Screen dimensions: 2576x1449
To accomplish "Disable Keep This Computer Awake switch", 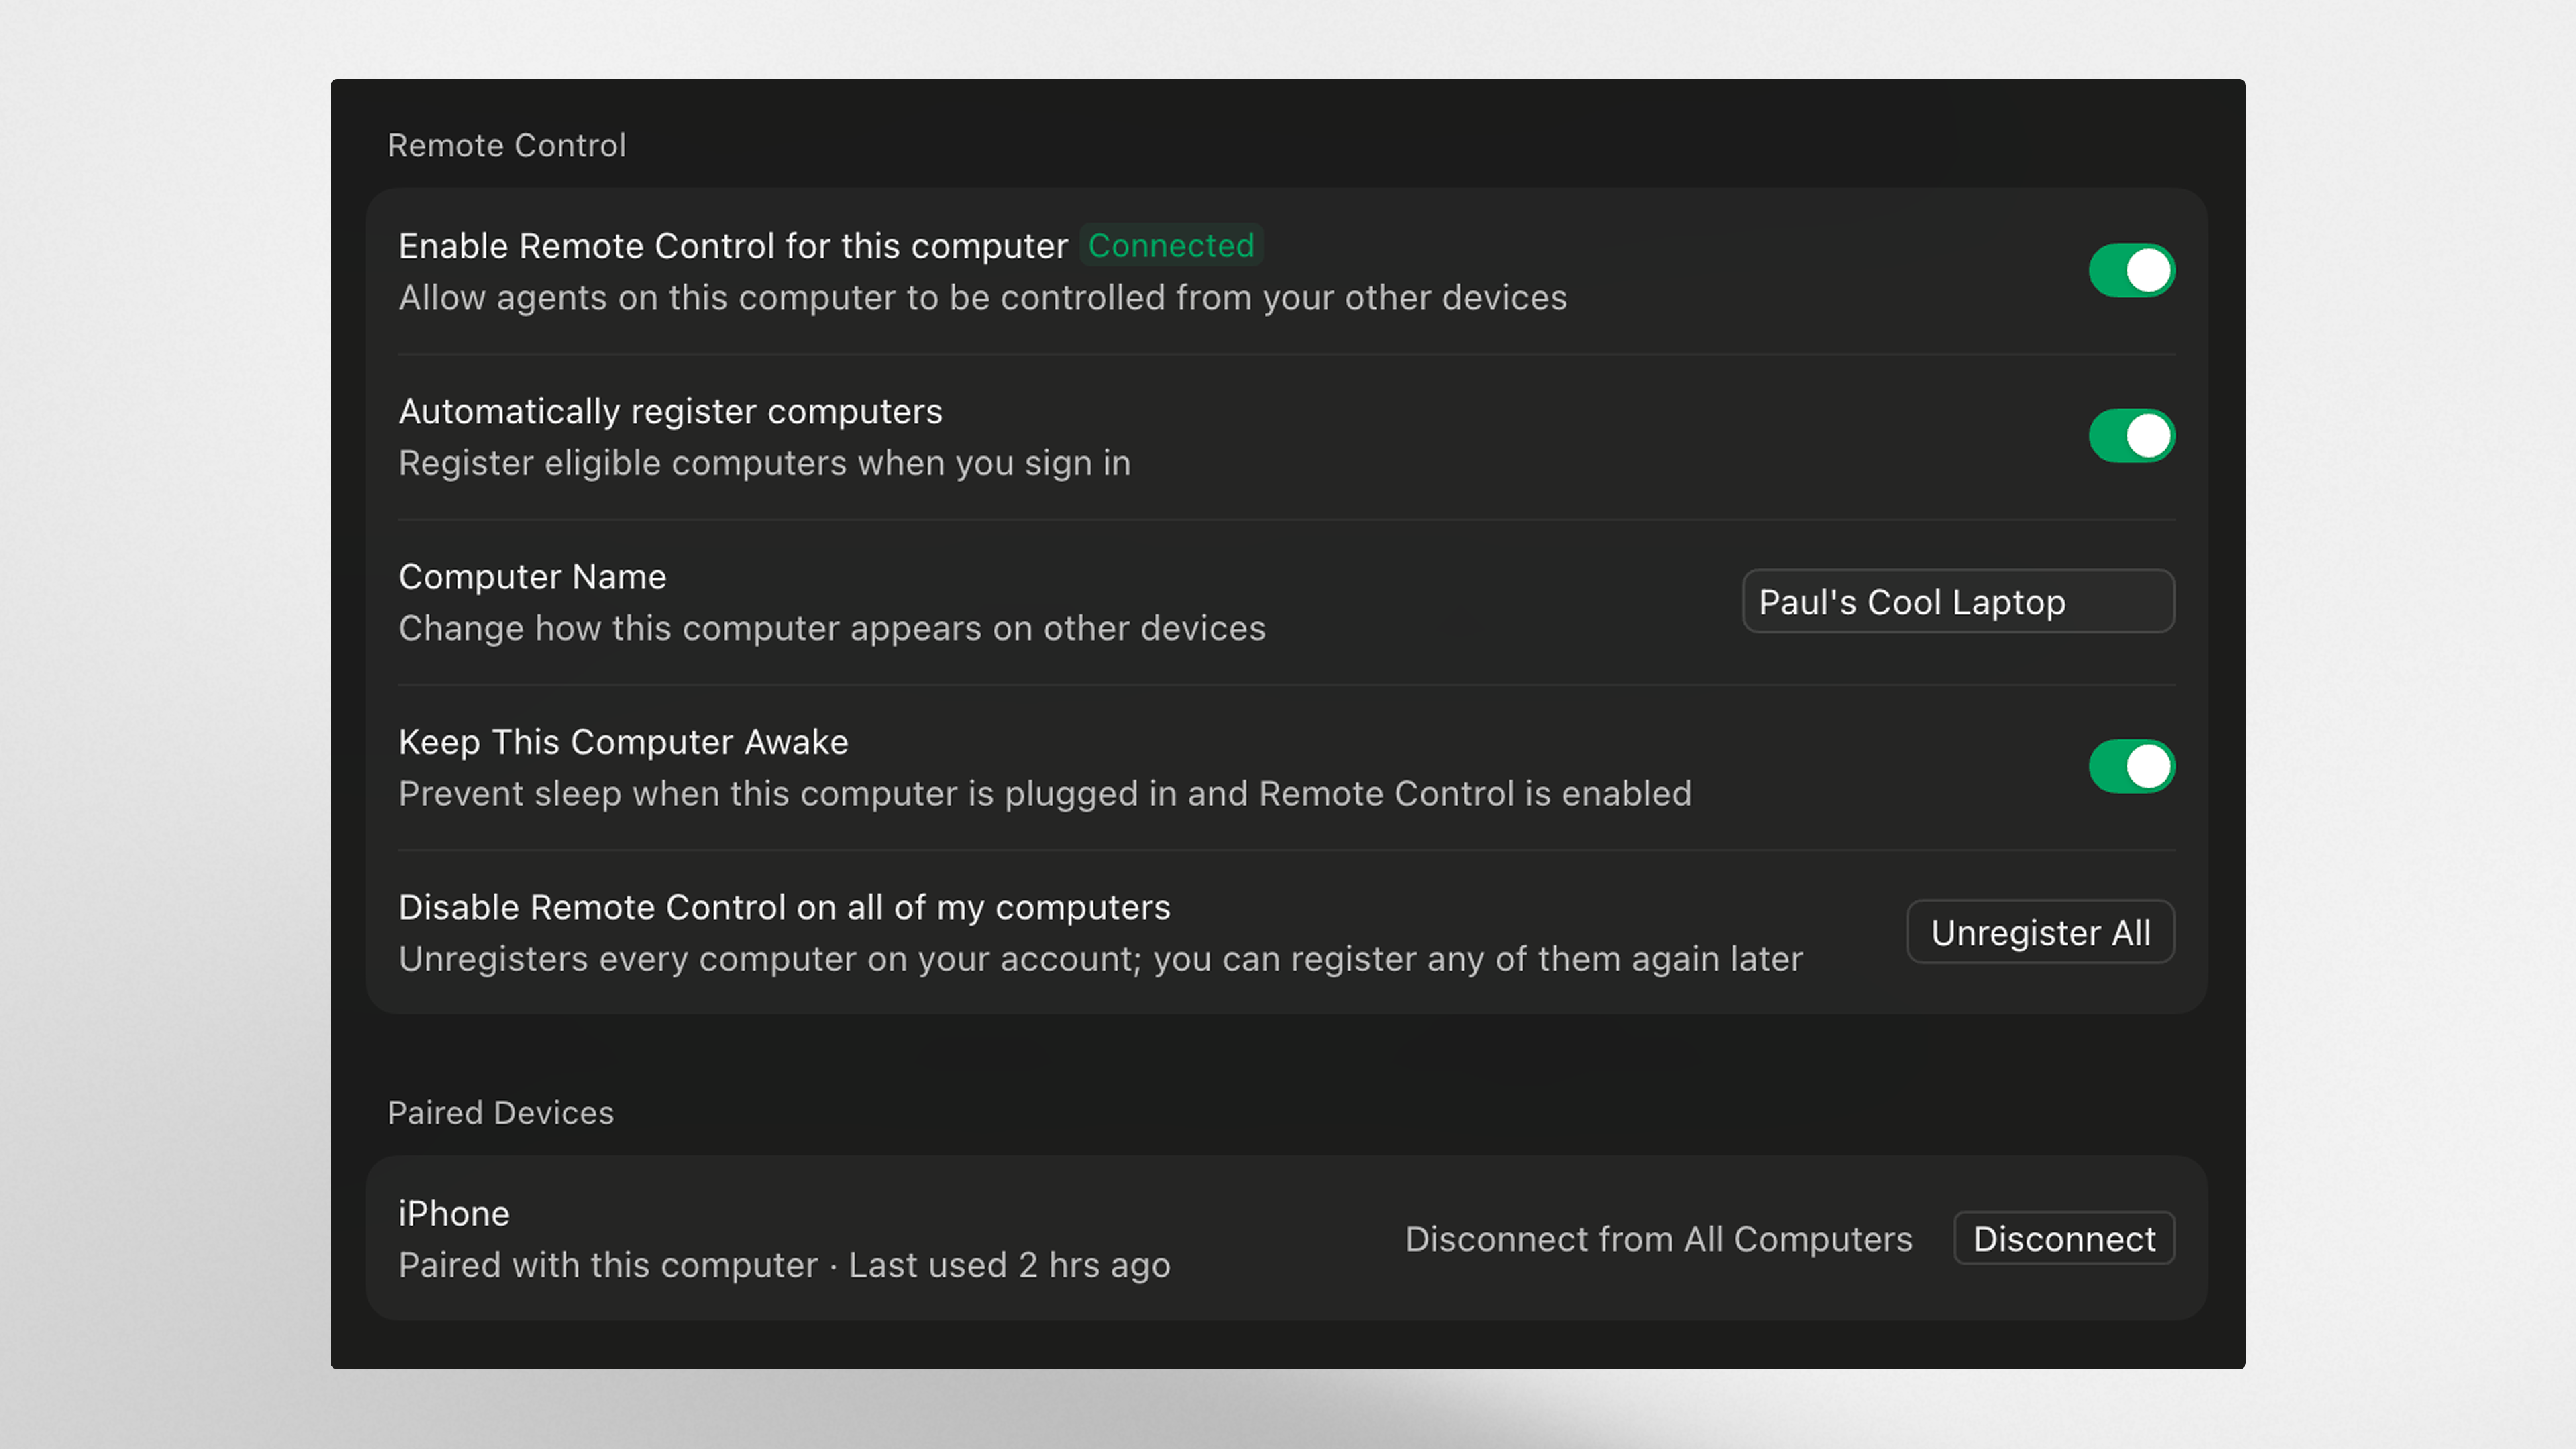I will (x=2131, y=766).
